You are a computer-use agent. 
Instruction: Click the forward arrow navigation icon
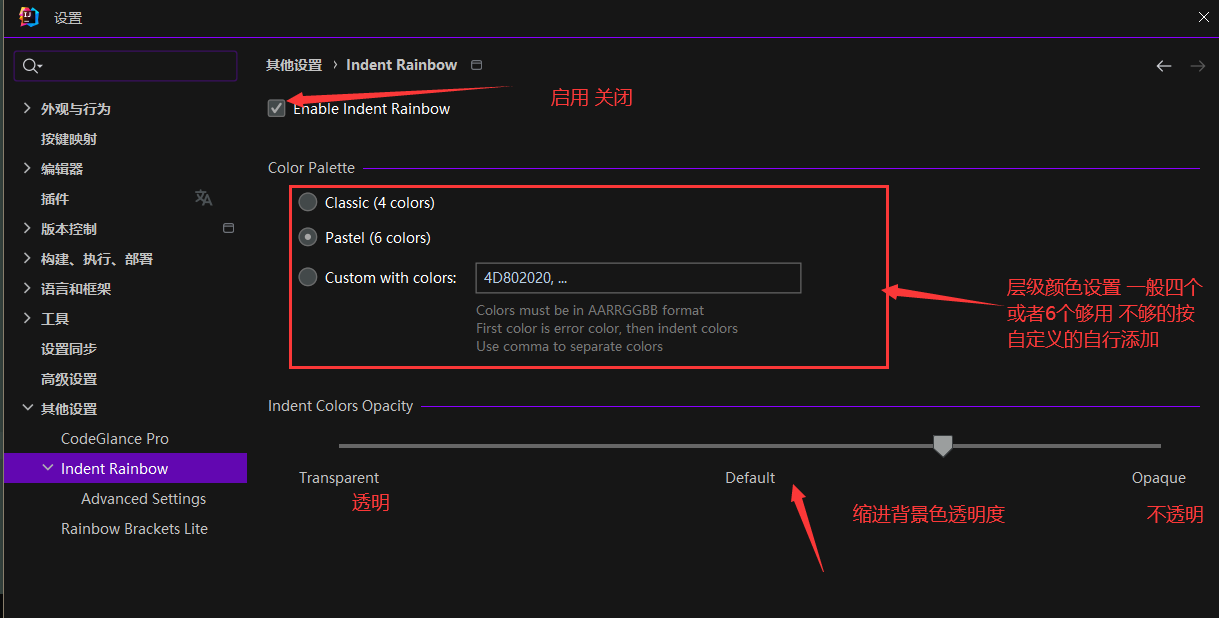click(1197, 66)
